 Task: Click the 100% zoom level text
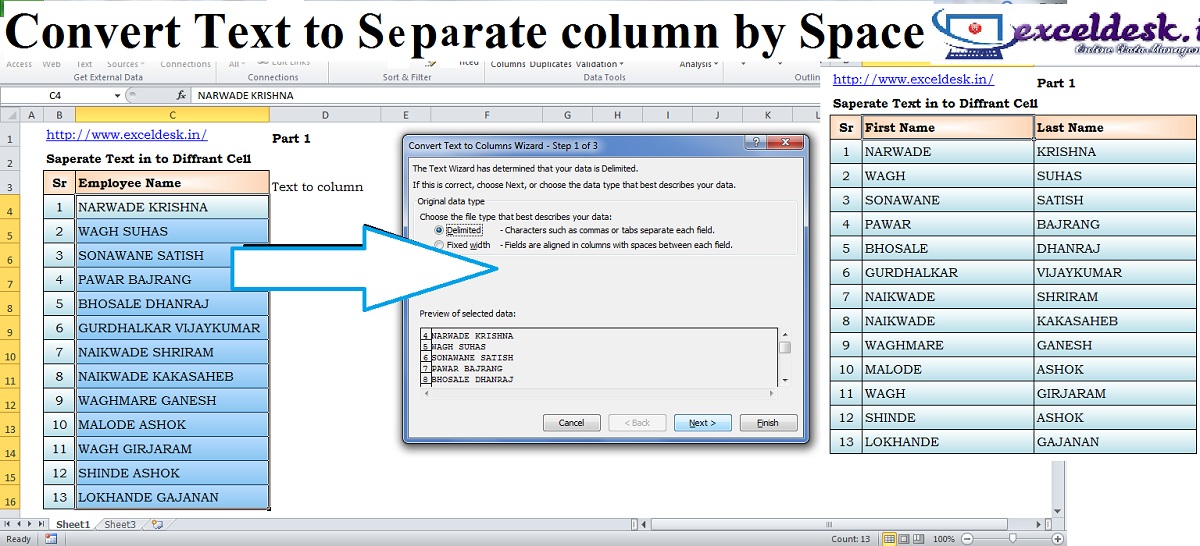pos(945,539)
